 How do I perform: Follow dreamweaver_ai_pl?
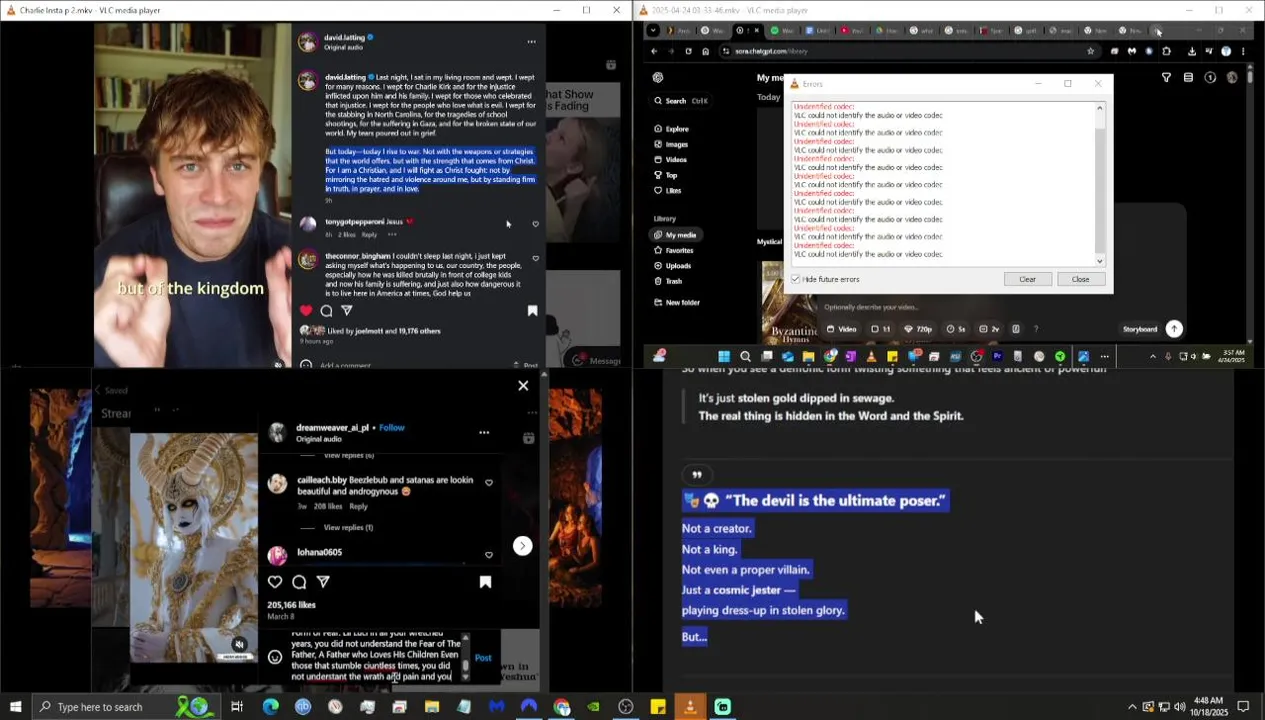pyautogui.click(x=392, y=427)
